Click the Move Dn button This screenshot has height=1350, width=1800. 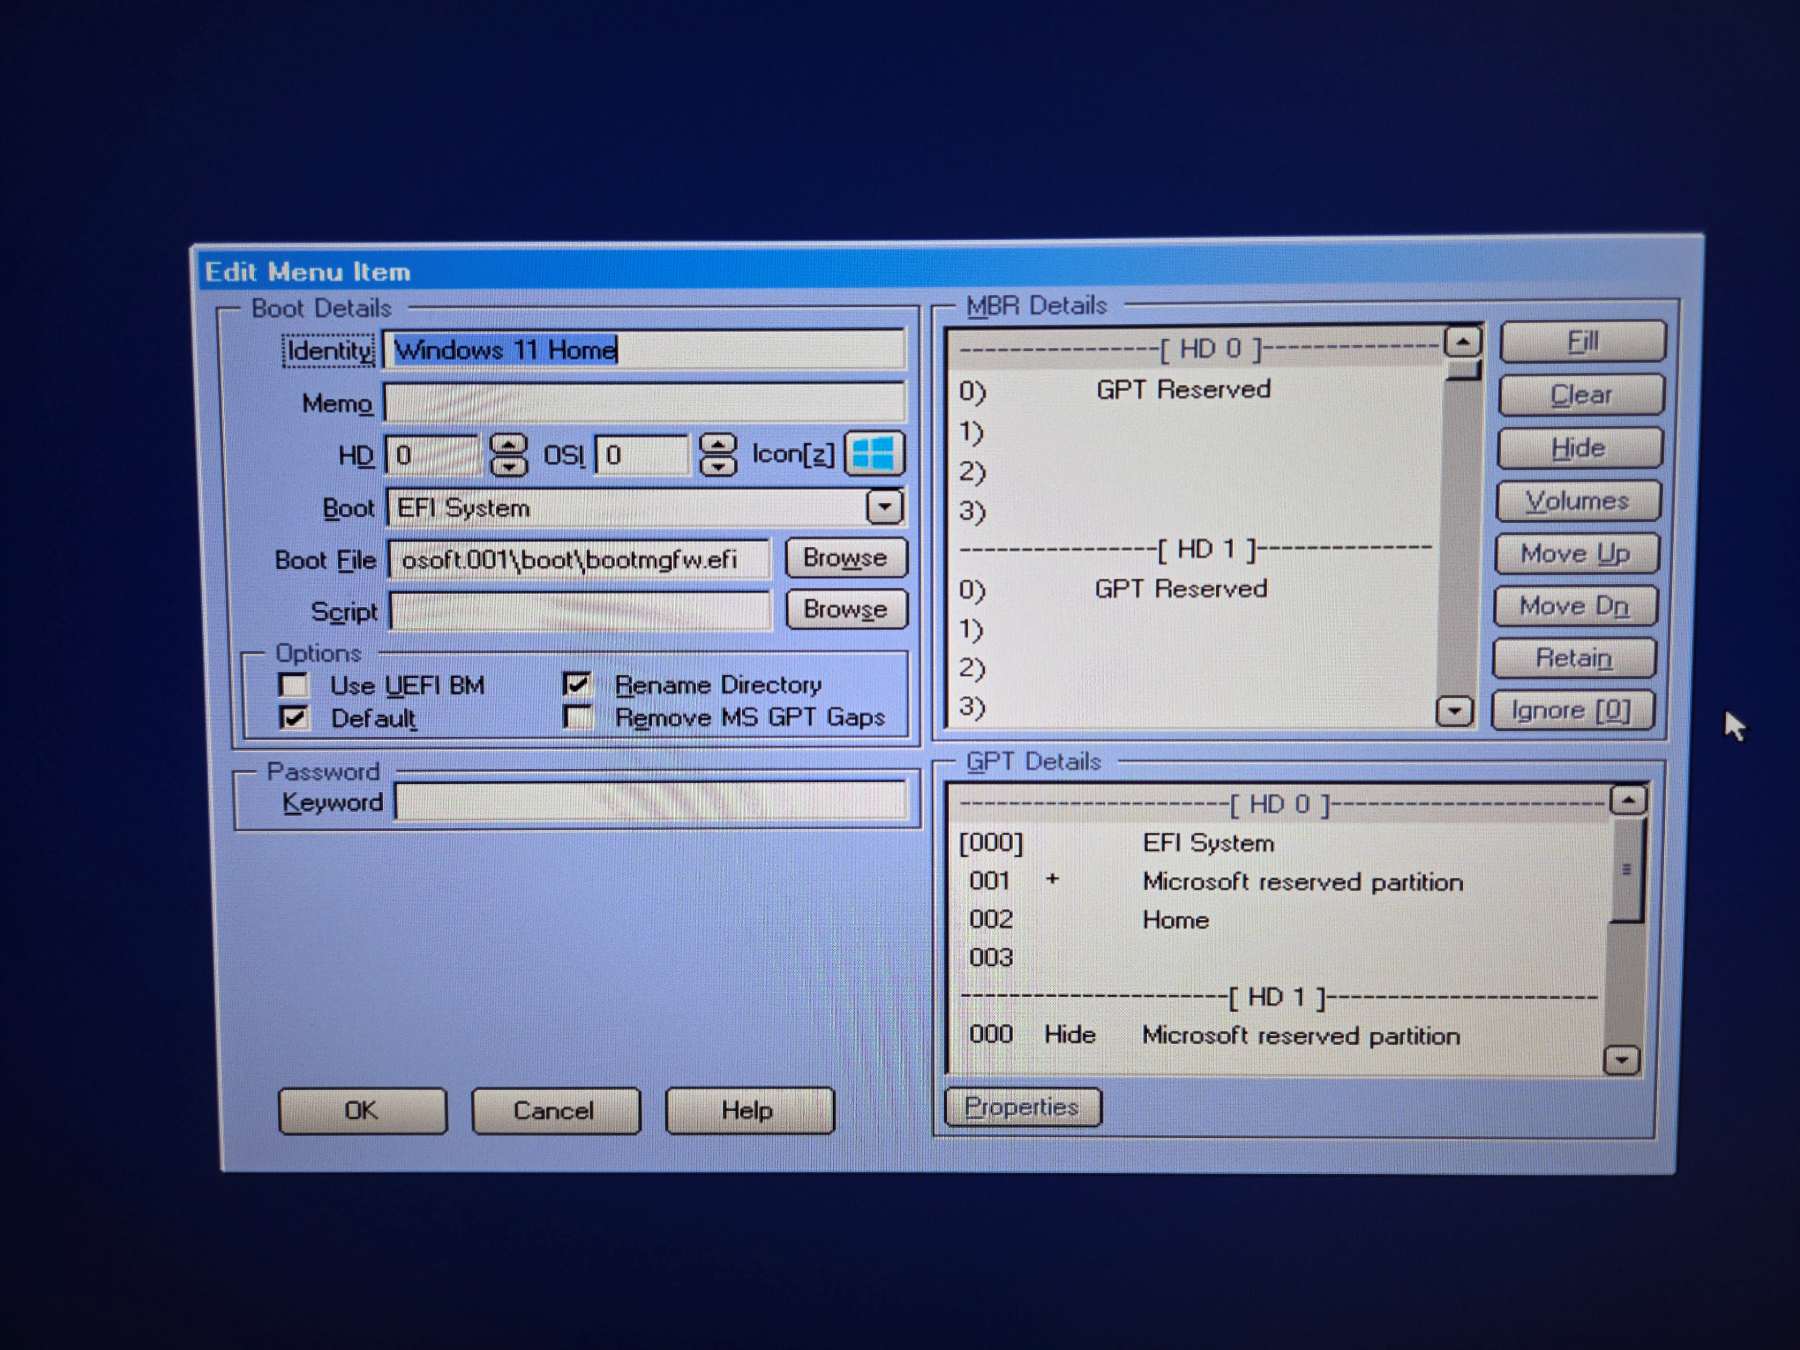(1575, 606)
